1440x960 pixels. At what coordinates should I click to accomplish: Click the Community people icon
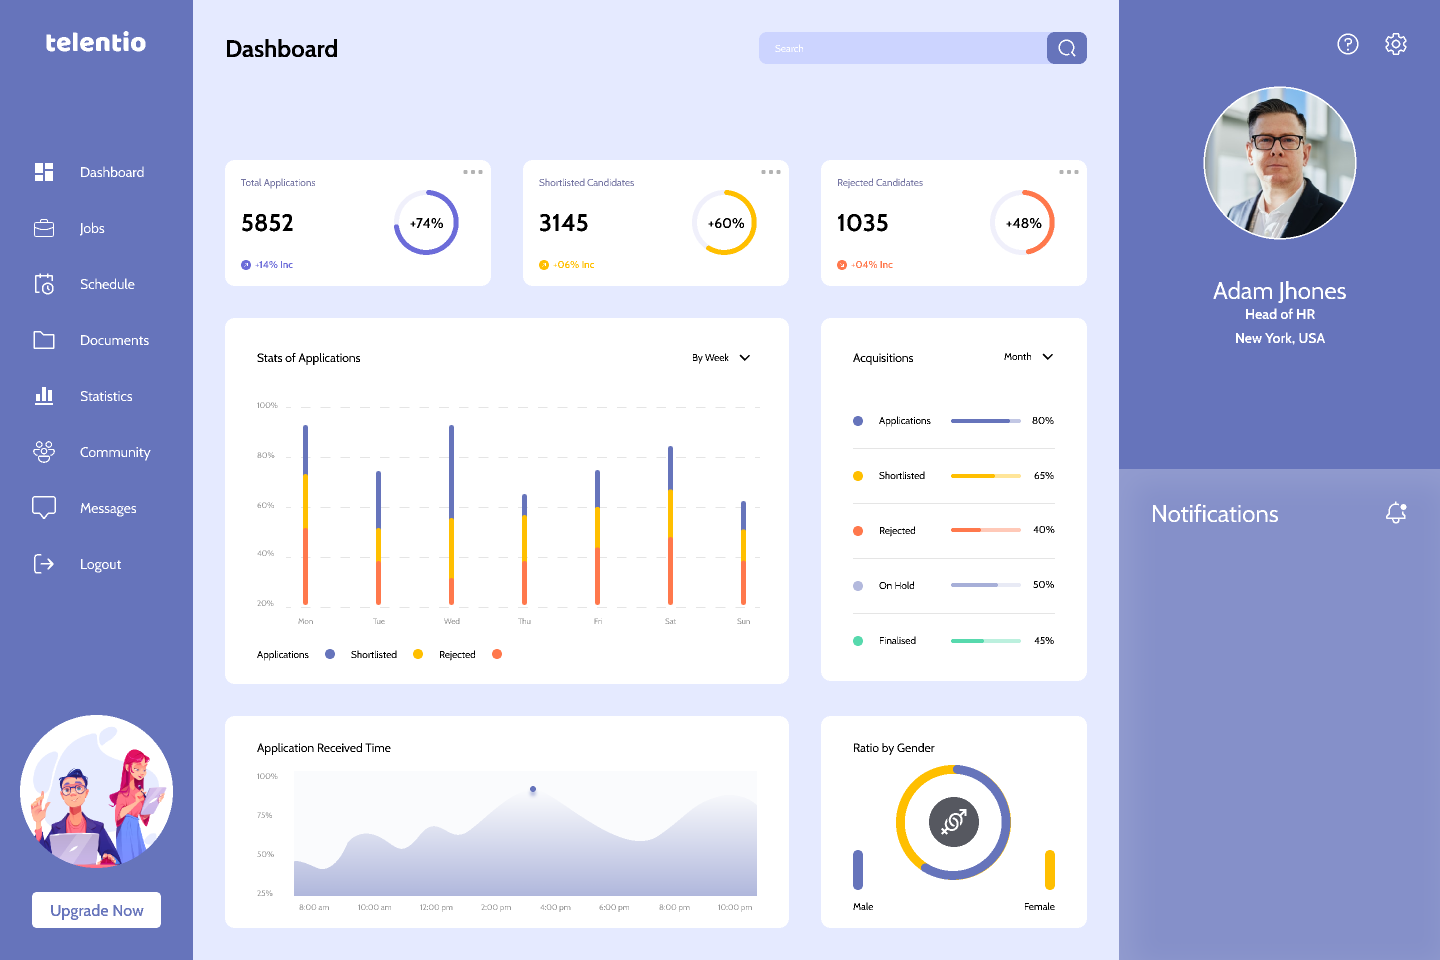coord(44,452)
